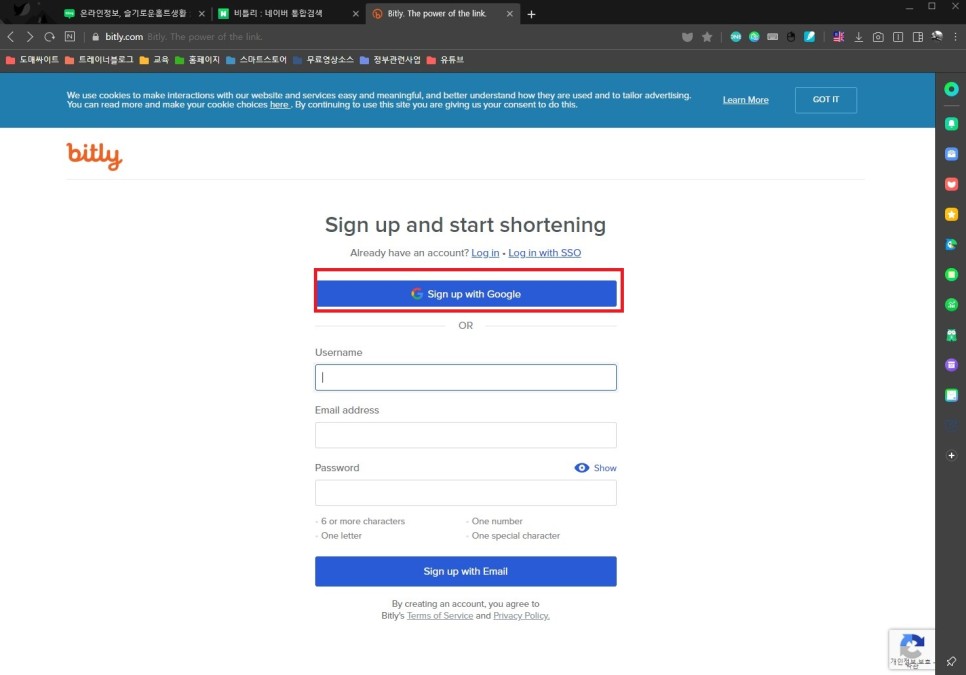Open the 무료영상소스 bookmark folder
This screenshot has height=675, width=966.
[323, 60]
